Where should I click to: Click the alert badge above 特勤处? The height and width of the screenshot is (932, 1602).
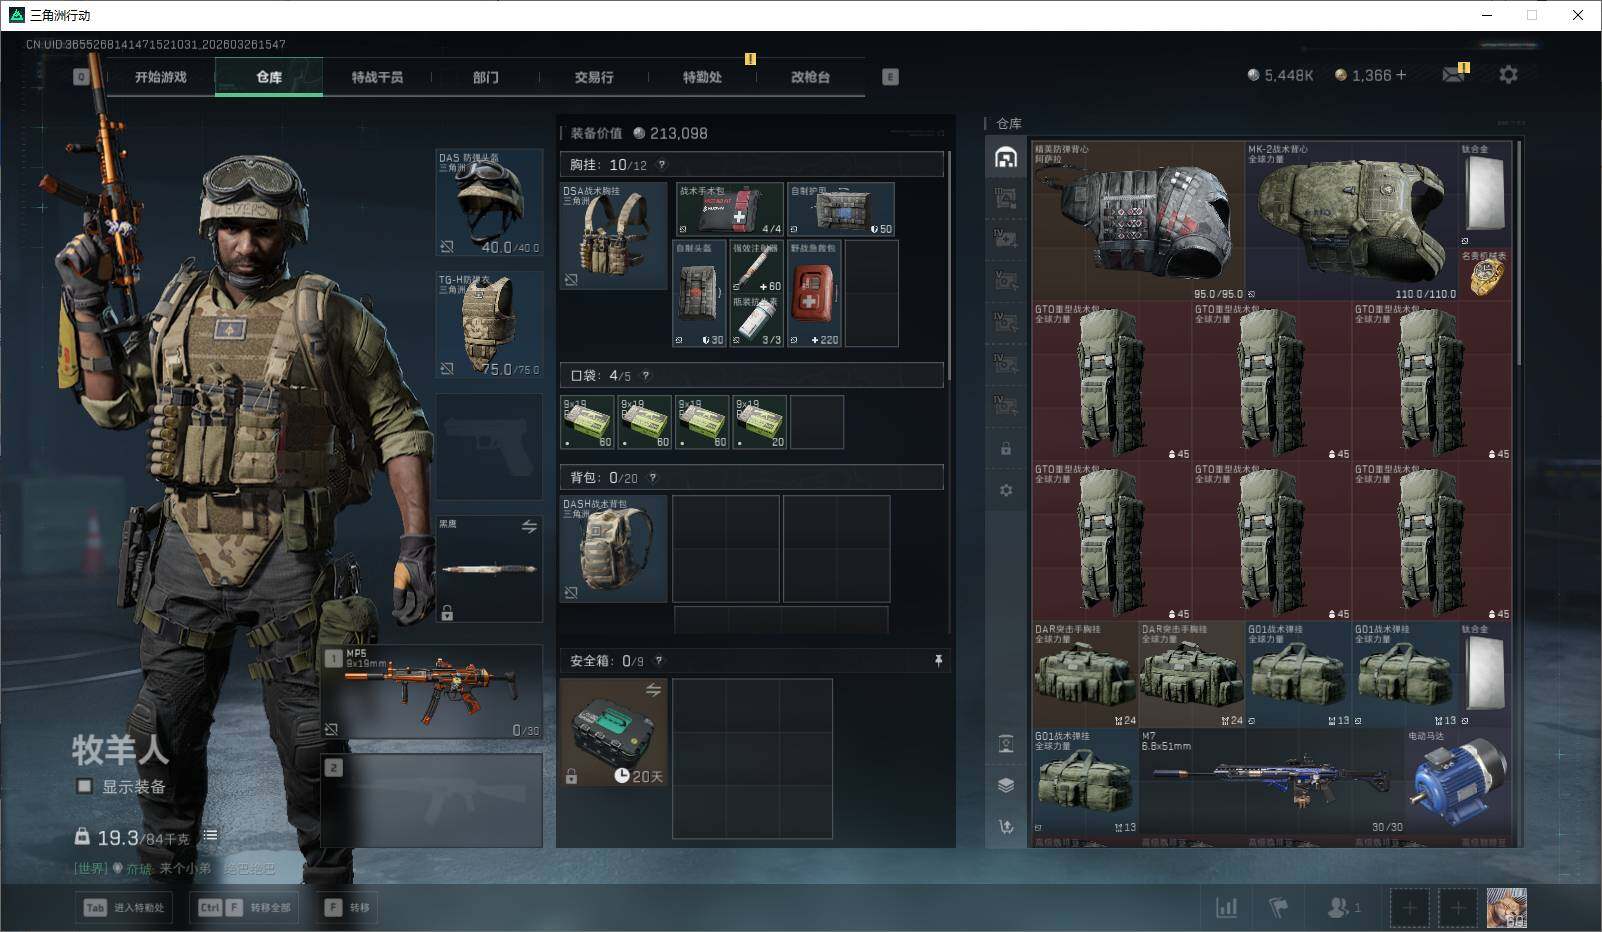[750, 59]
